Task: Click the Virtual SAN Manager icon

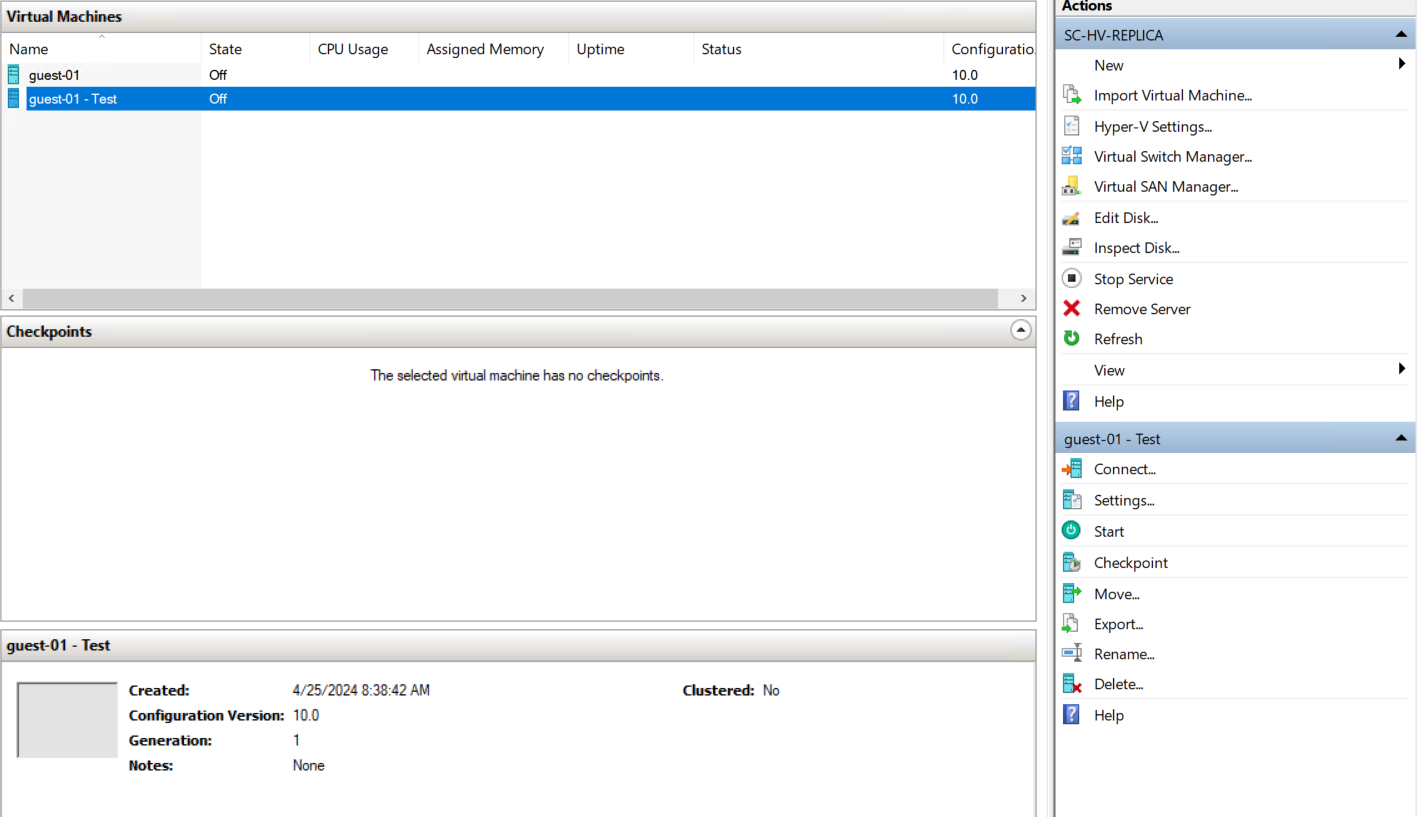Action: [1071, 186]
